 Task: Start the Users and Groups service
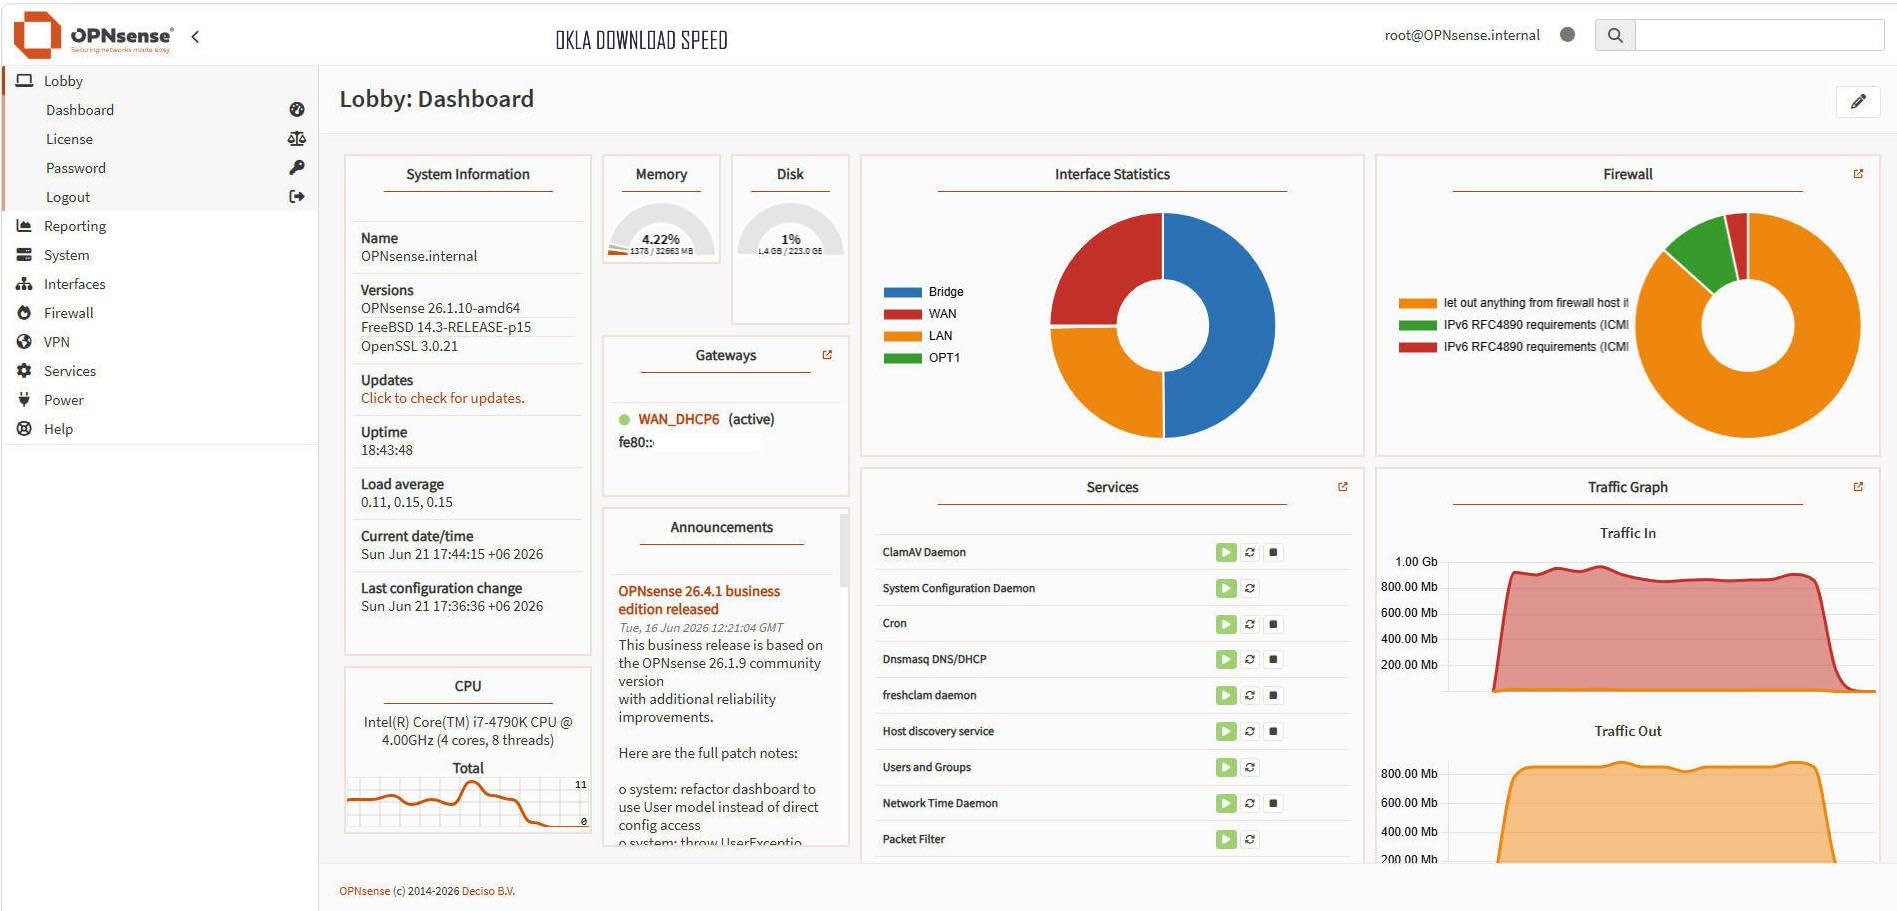pos(1226,767)
